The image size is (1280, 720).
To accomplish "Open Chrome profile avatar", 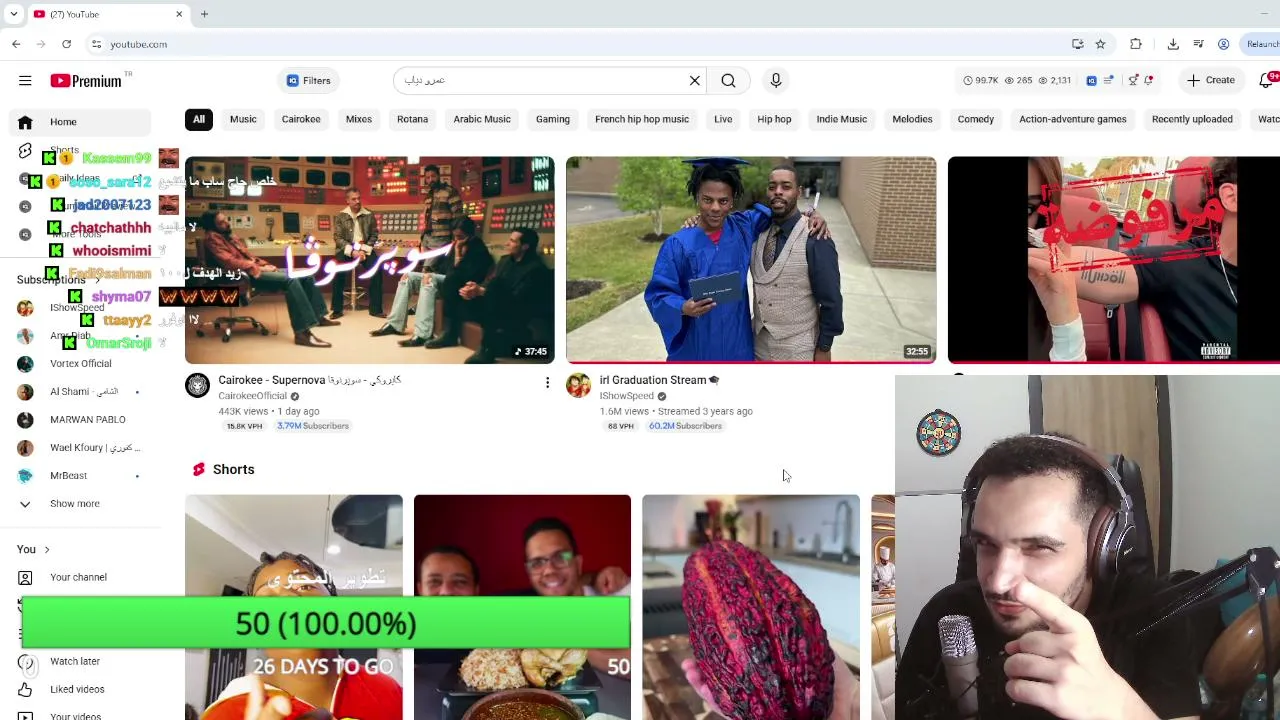I will [x=1223, y=44].
